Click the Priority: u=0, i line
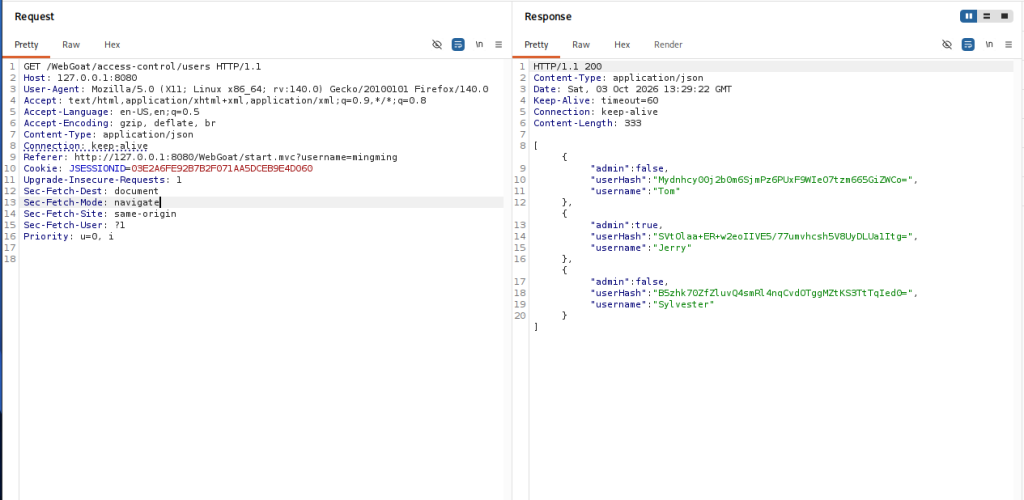 69,236
